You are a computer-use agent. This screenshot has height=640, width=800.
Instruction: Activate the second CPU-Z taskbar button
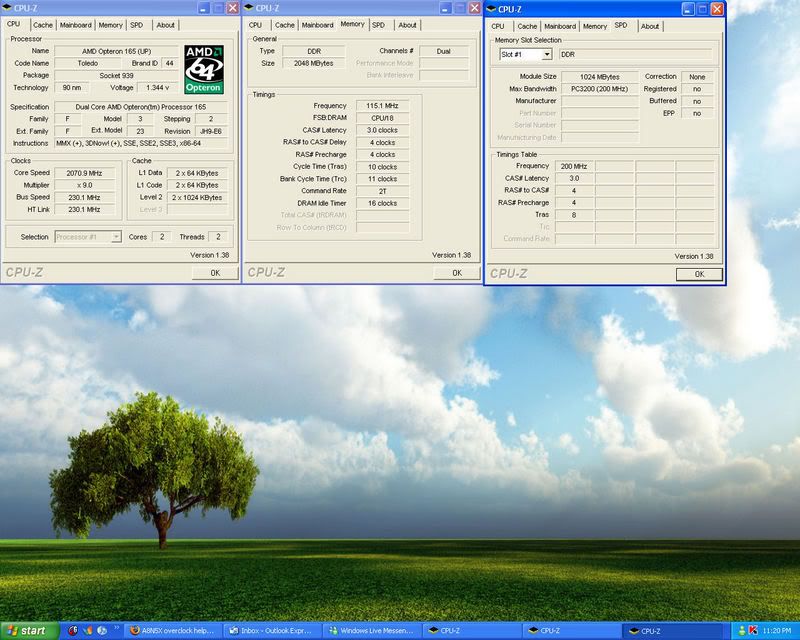571,631
